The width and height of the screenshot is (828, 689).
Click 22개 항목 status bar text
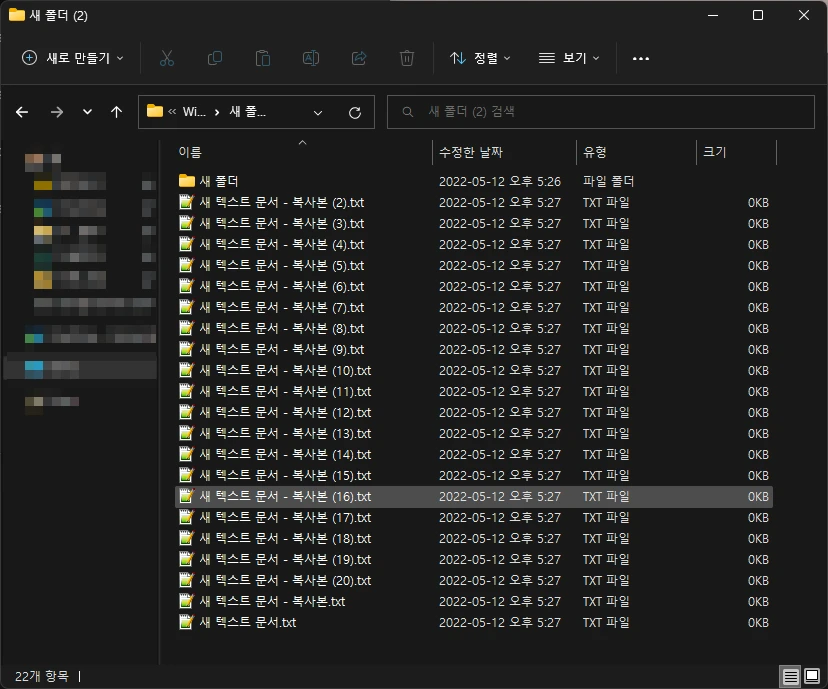pos(42,676)
